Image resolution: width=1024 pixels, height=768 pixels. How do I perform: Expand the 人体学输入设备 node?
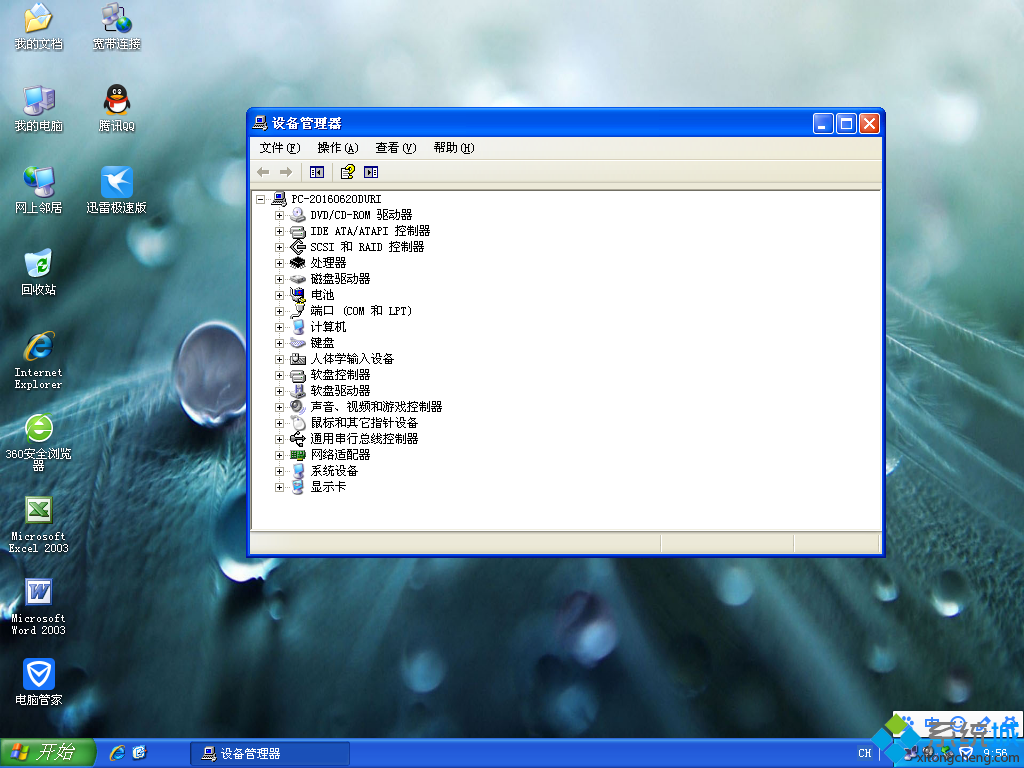[280, 359]
